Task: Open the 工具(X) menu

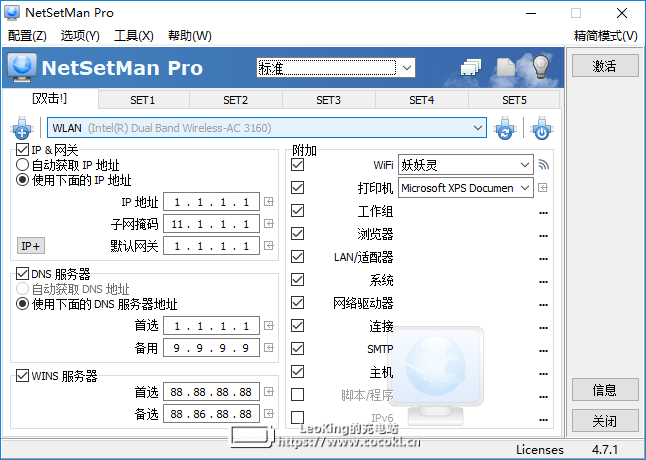Action: tap(133, 36)
